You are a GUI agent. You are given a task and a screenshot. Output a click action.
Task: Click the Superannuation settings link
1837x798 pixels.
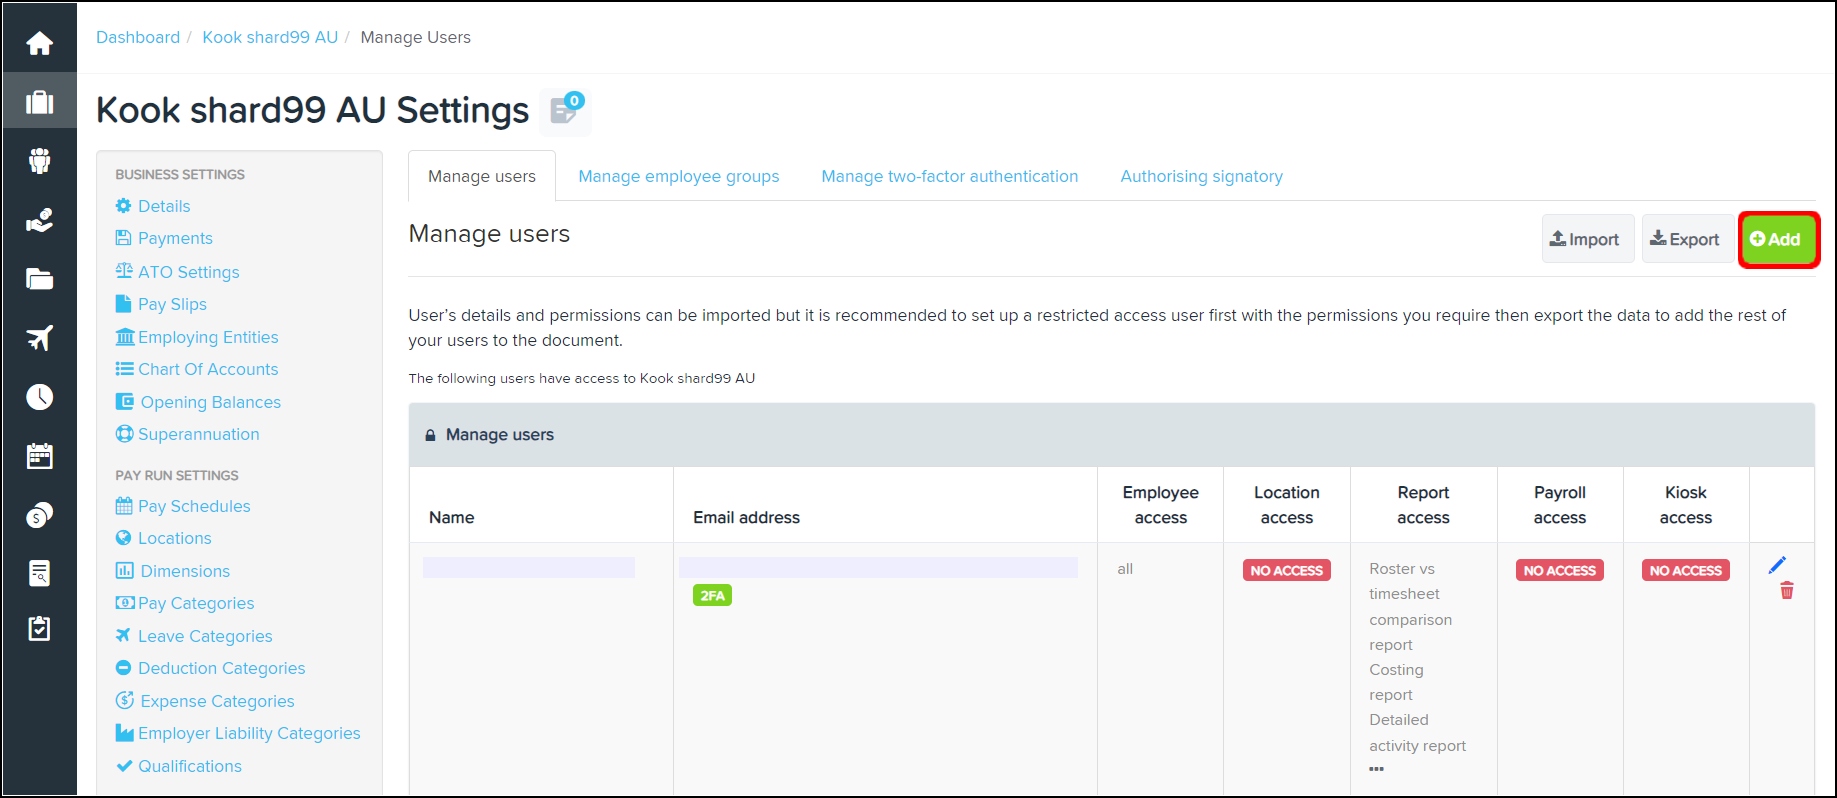pos(198,434)
